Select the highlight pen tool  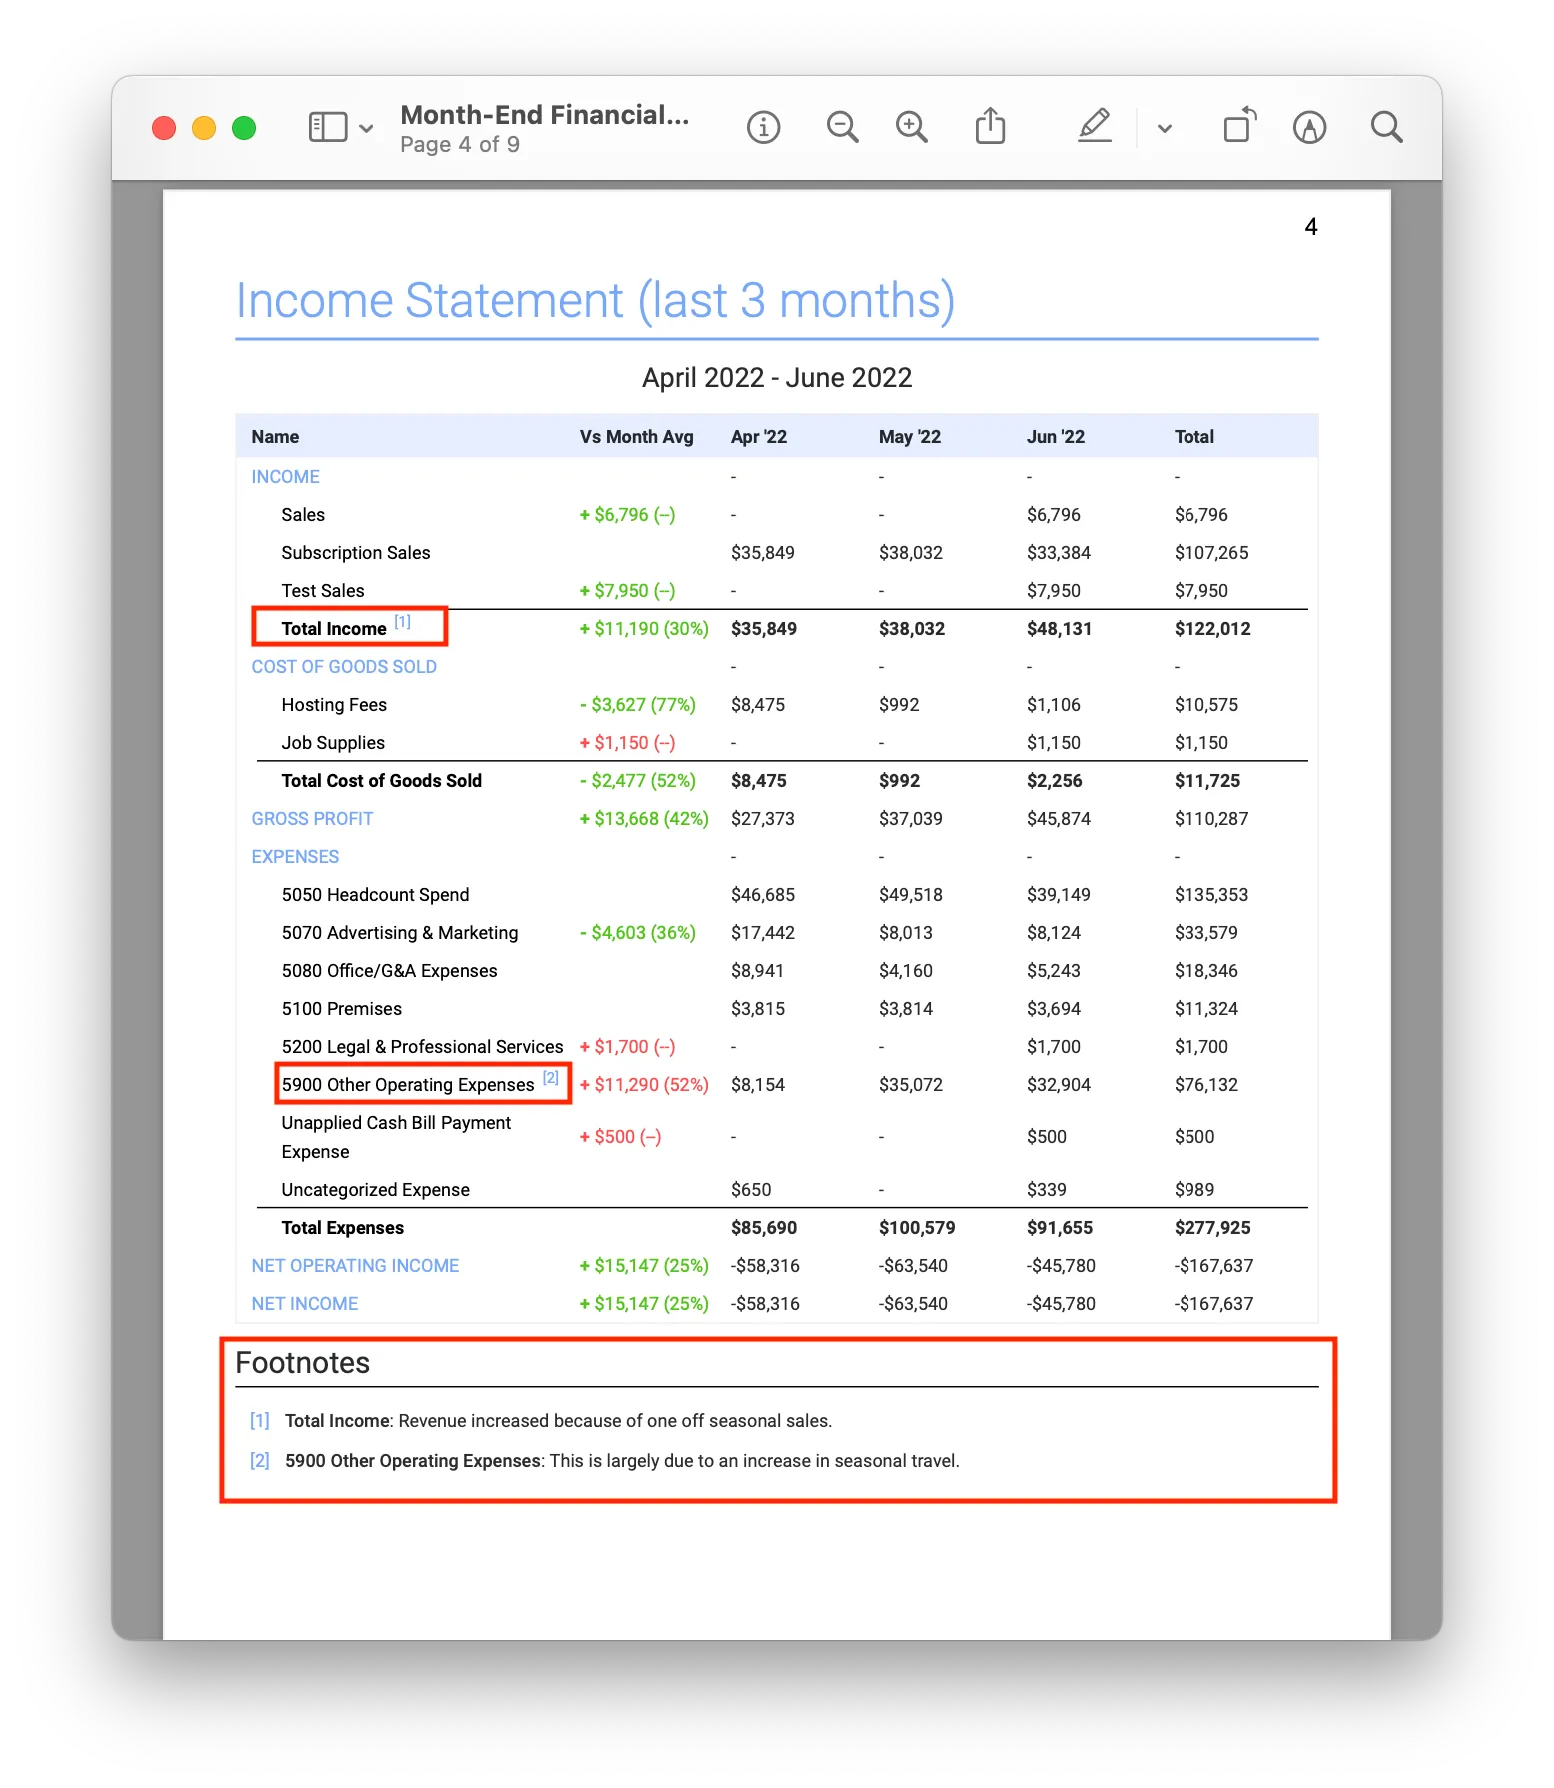(1095, 126)
